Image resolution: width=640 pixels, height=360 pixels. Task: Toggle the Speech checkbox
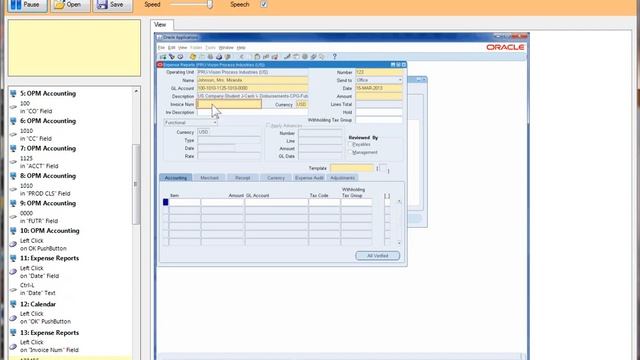click(264, 4)
